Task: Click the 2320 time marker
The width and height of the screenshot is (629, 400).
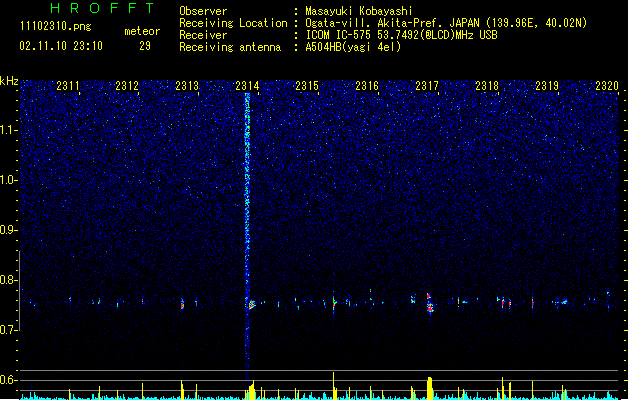Action: click(x=607, y=86)
